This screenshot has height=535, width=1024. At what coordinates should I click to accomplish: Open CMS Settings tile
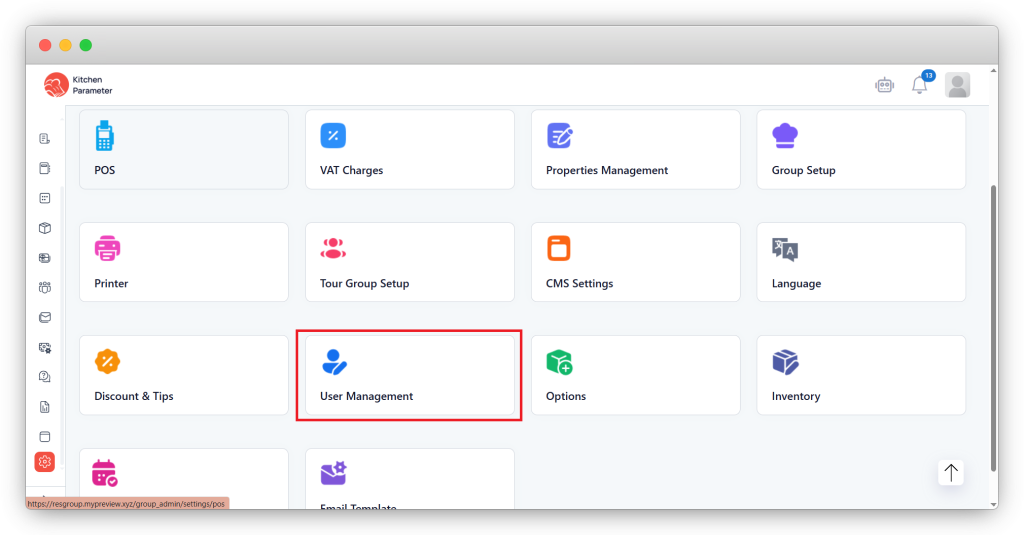pos(635,262)
